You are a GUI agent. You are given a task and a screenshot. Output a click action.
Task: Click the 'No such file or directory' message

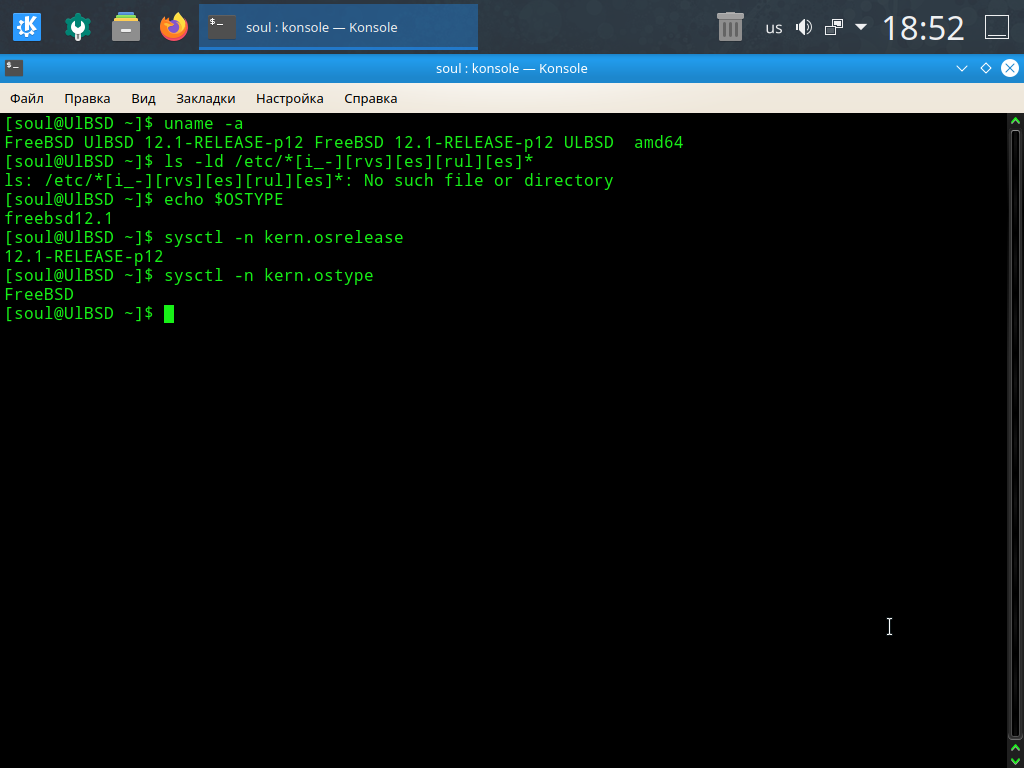coord(488,180)
